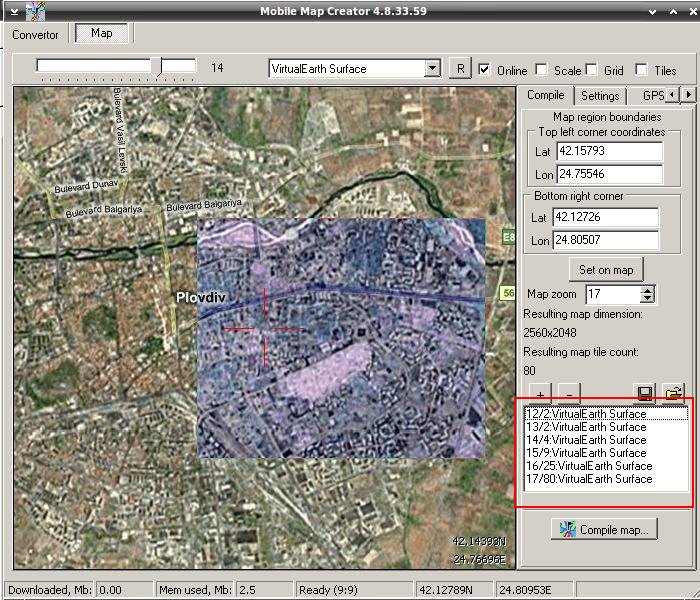Click the Compile map button

605,529
